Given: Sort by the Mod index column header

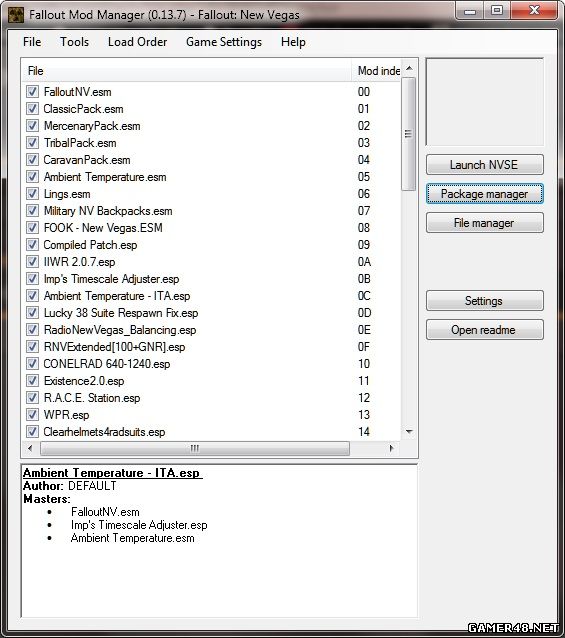Looking at the screenshot, I should [378, 71].
